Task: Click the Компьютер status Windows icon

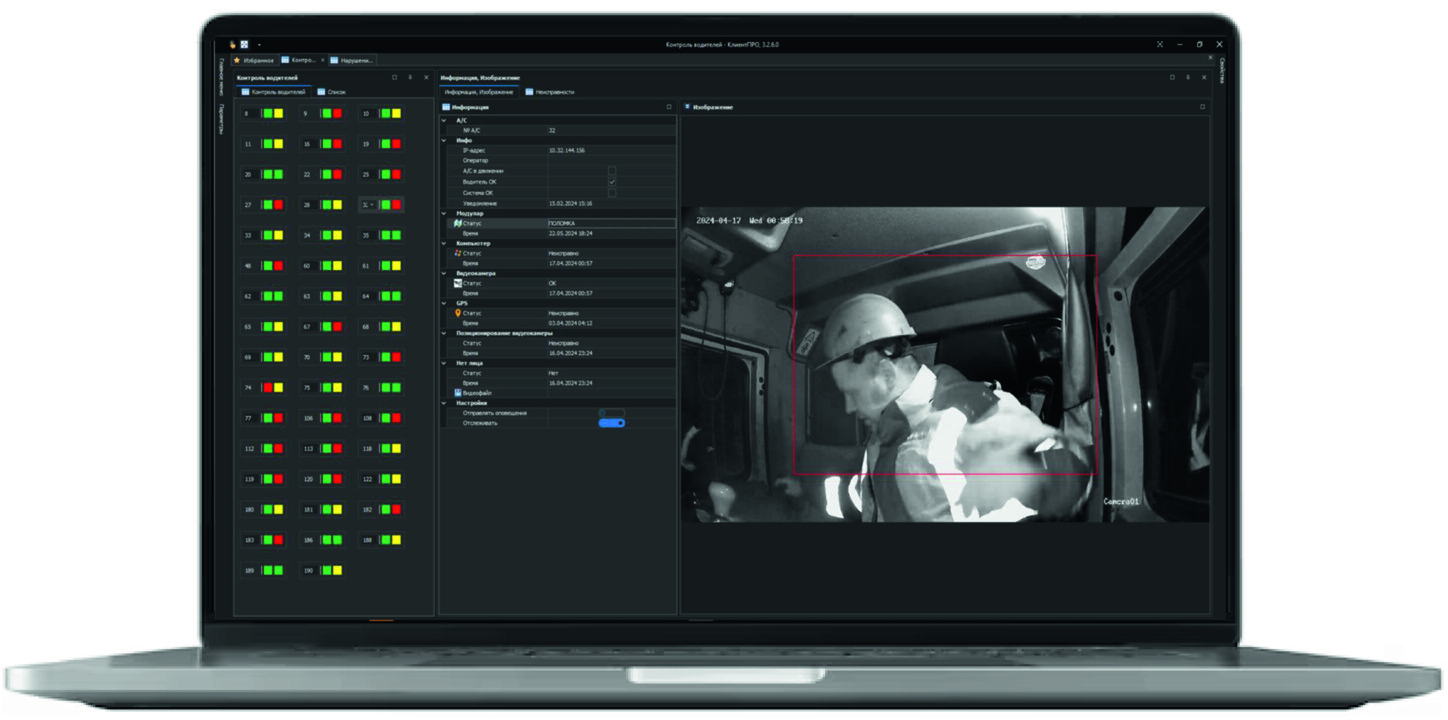Action: click(x=458, y=253)
